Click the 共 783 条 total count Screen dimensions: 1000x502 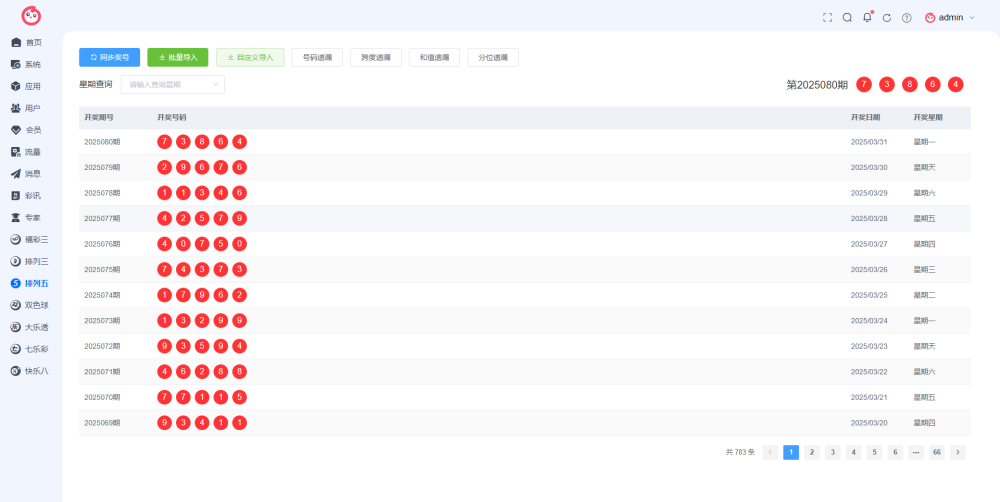coord(740,452)
